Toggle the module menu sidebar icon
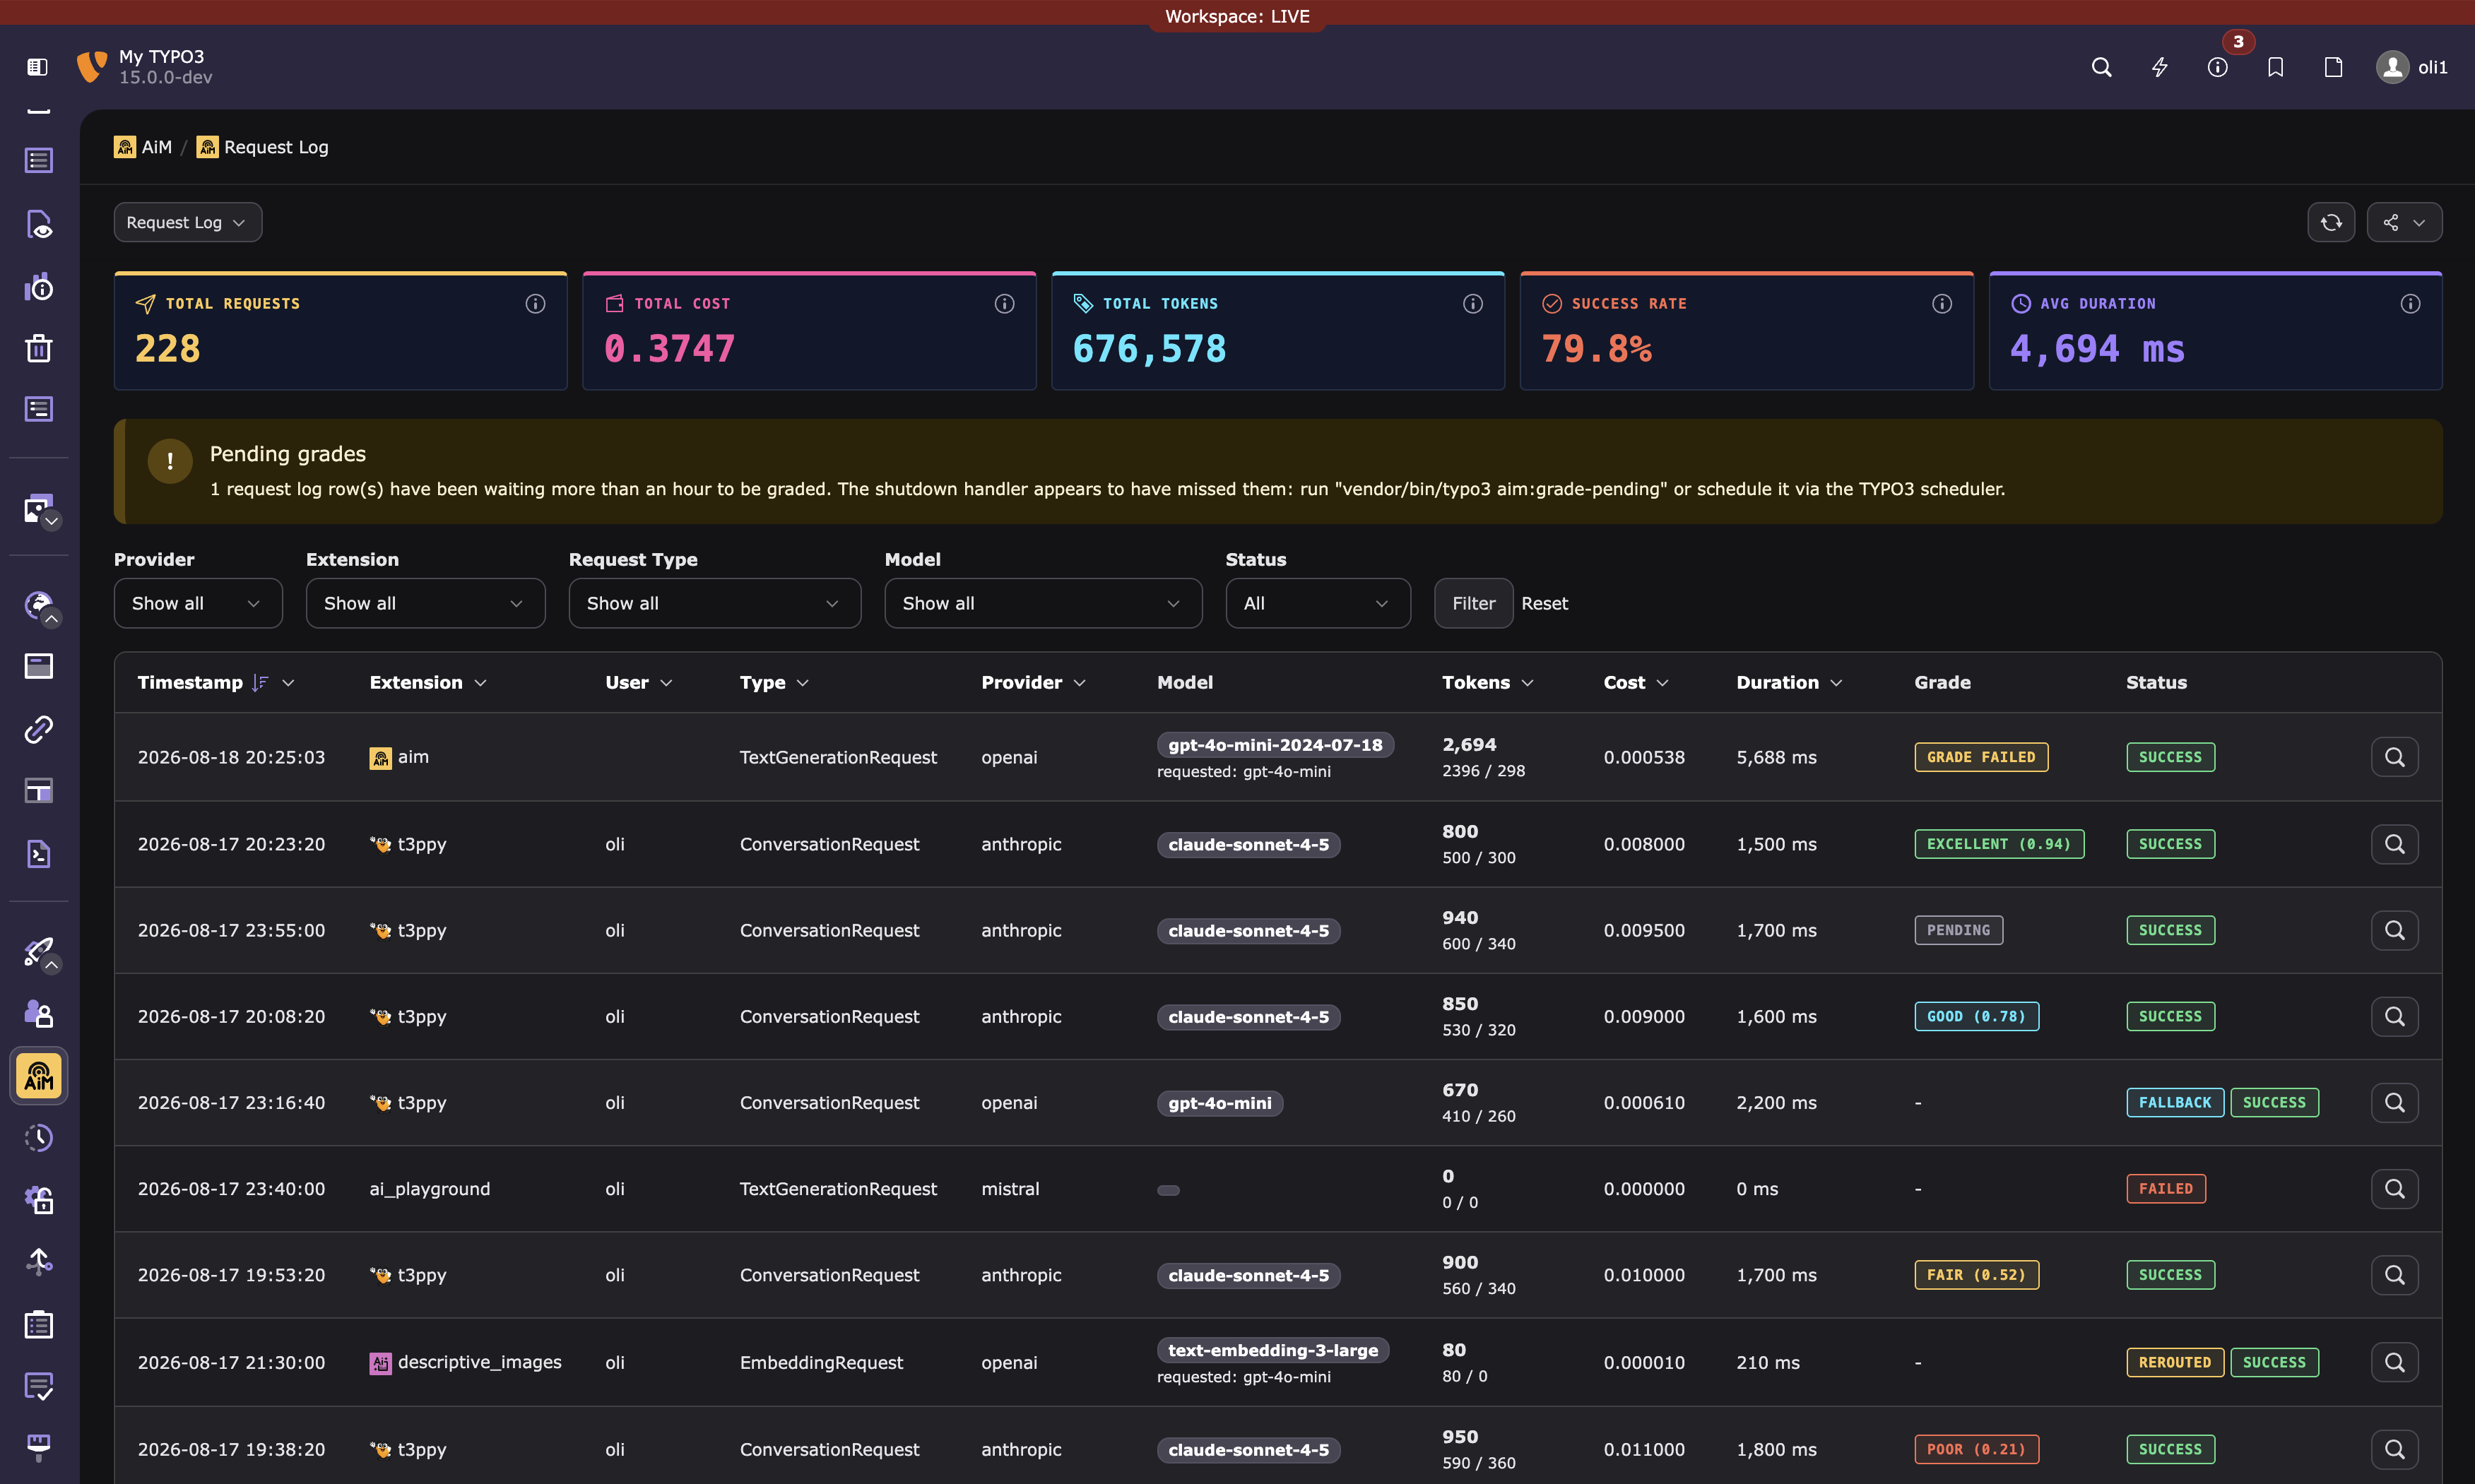Viewport: 2475px width, 1484px height. click(x=37, y=67)
